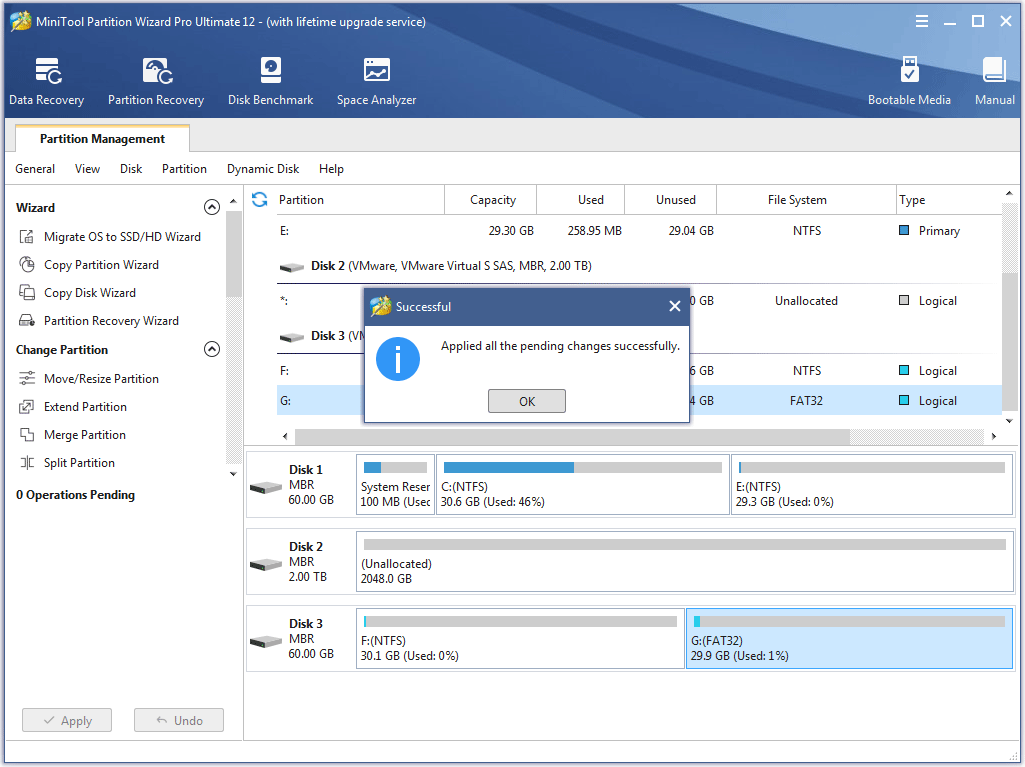This screenshot has width=1025, height=767.
Task: Switch to the Partition Management tab
Action: 102,139
